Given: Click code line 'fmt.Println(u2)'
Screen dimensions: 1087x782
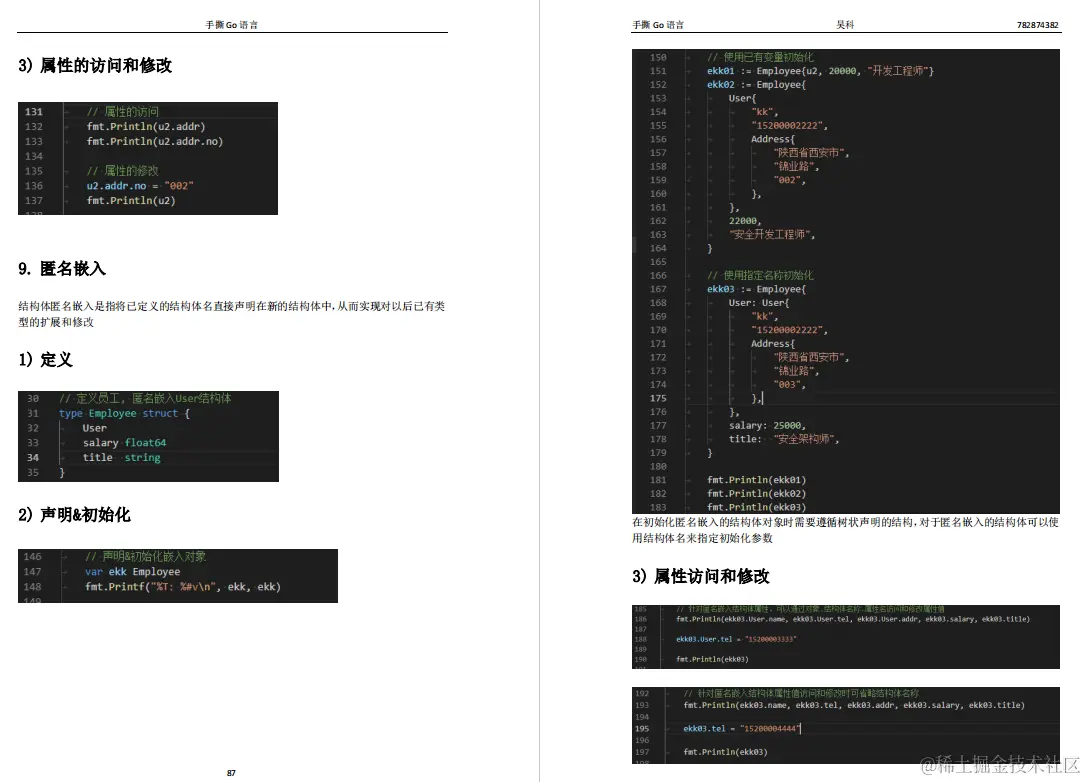Looking at the screenshot, I should click(x=130, y=200).
